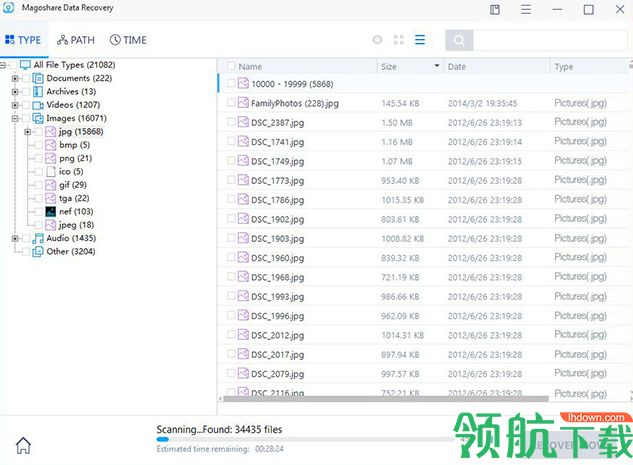Screen dimensions: 633x465
Task: Switch to list view icon
Action: coord(420,40)
